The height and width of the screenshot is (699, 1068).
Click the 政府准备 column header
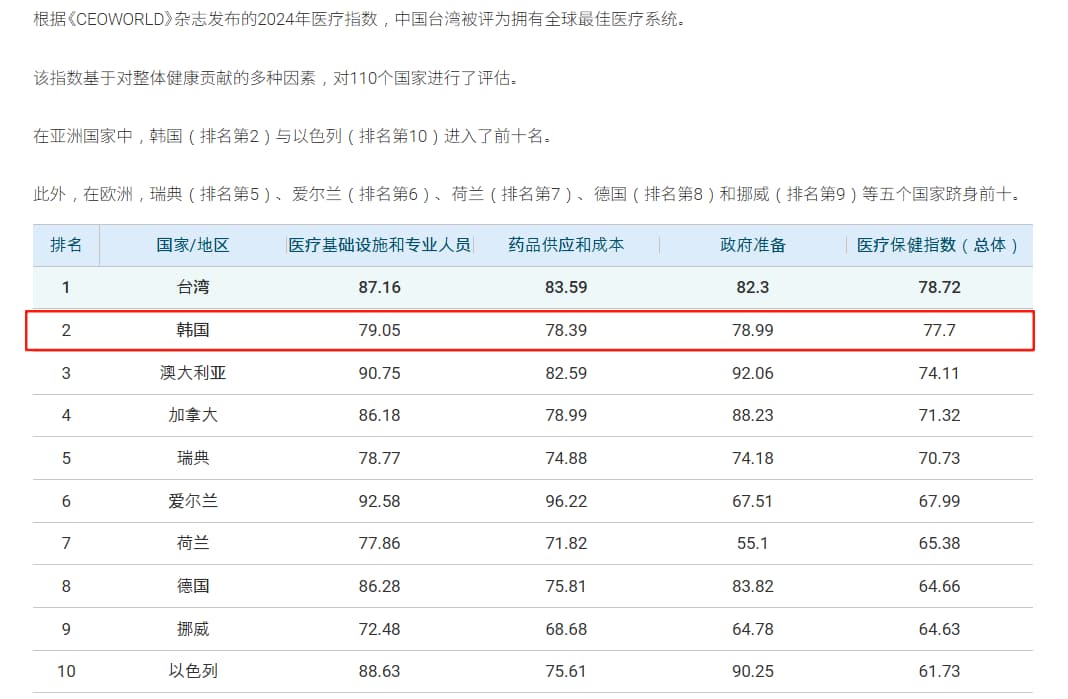(753, 245)
